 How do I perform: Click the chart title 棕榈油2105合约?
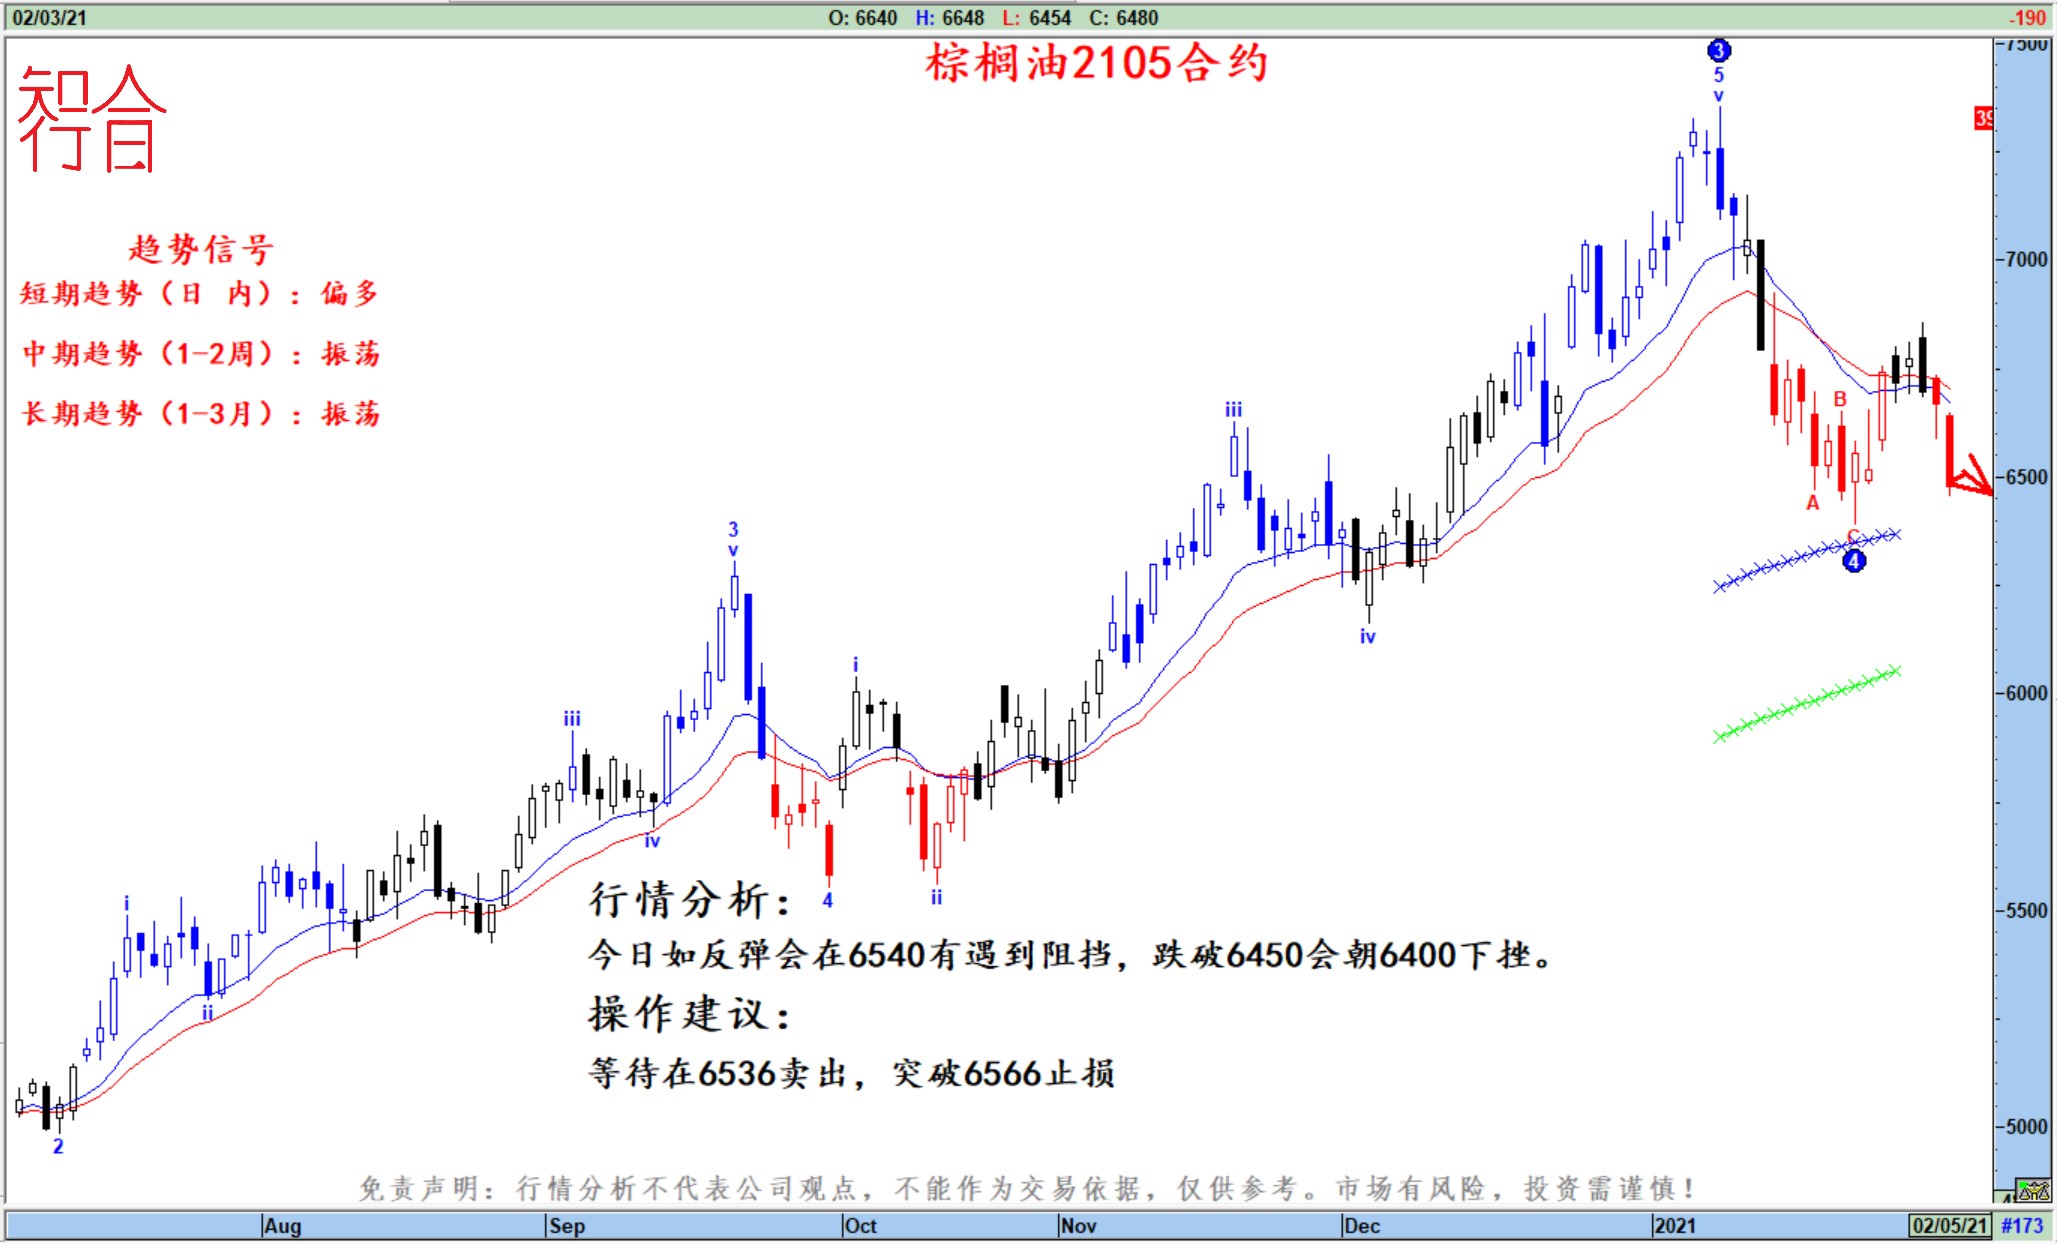[x=1096, y=63]
